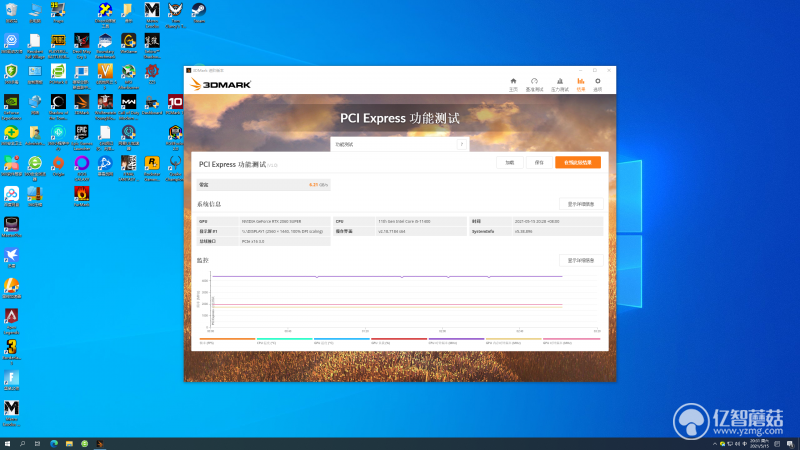Click the question mark help button
Screen dimensions: 800x450
[461, 144]
